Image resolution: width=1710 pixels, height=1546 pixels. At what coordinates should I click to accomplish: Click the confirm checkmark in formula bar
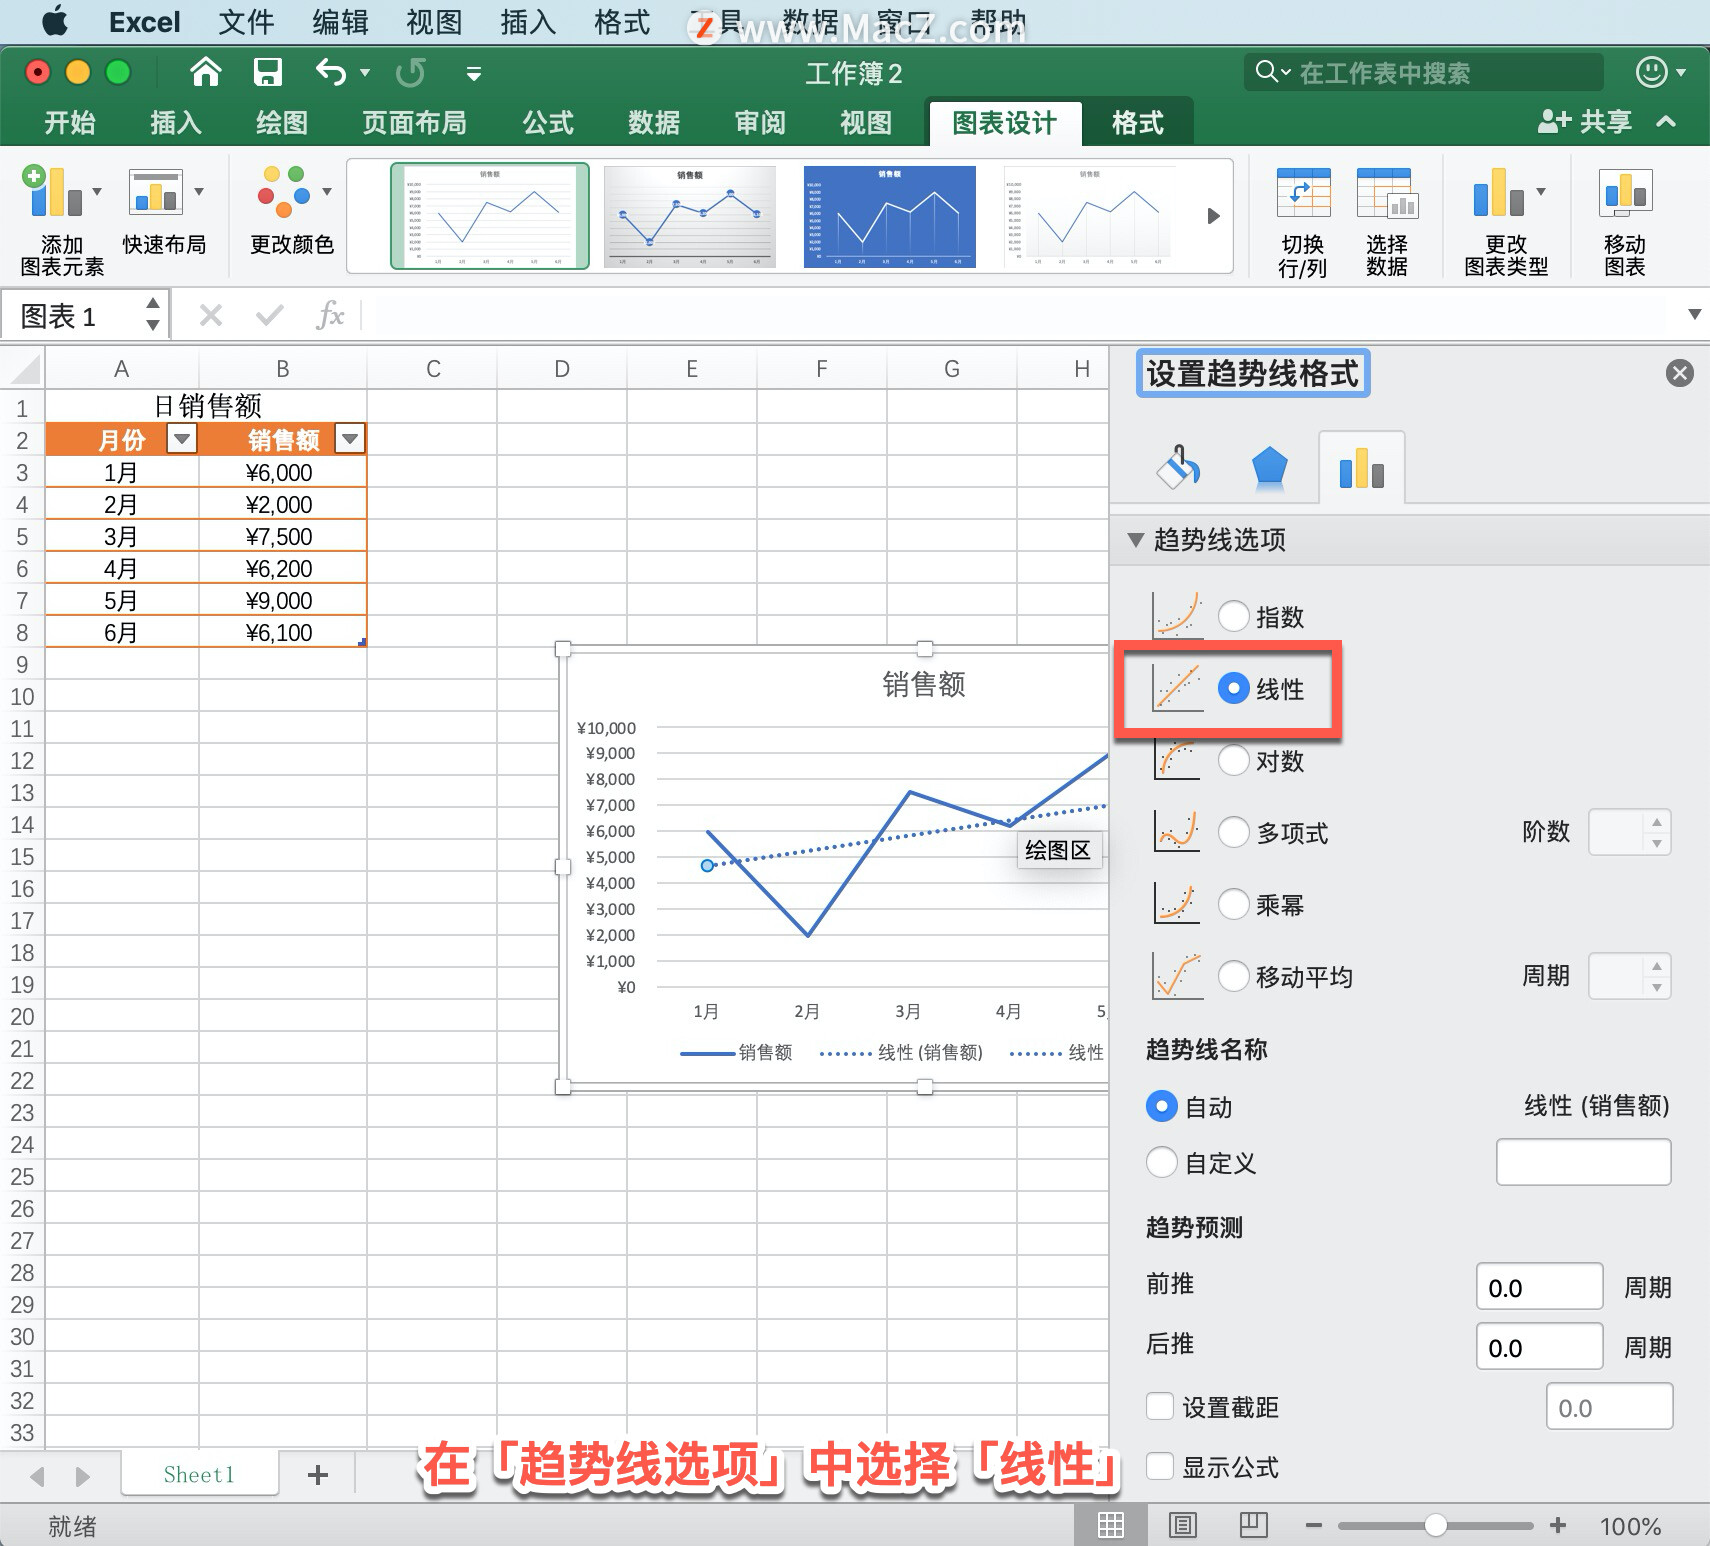(269, 316)
